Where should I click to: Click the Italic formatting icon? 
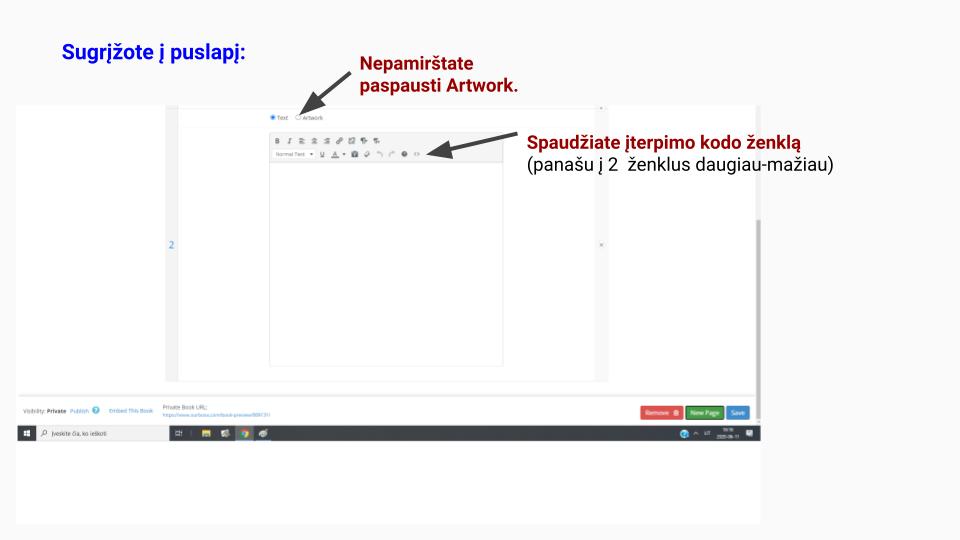288,141
